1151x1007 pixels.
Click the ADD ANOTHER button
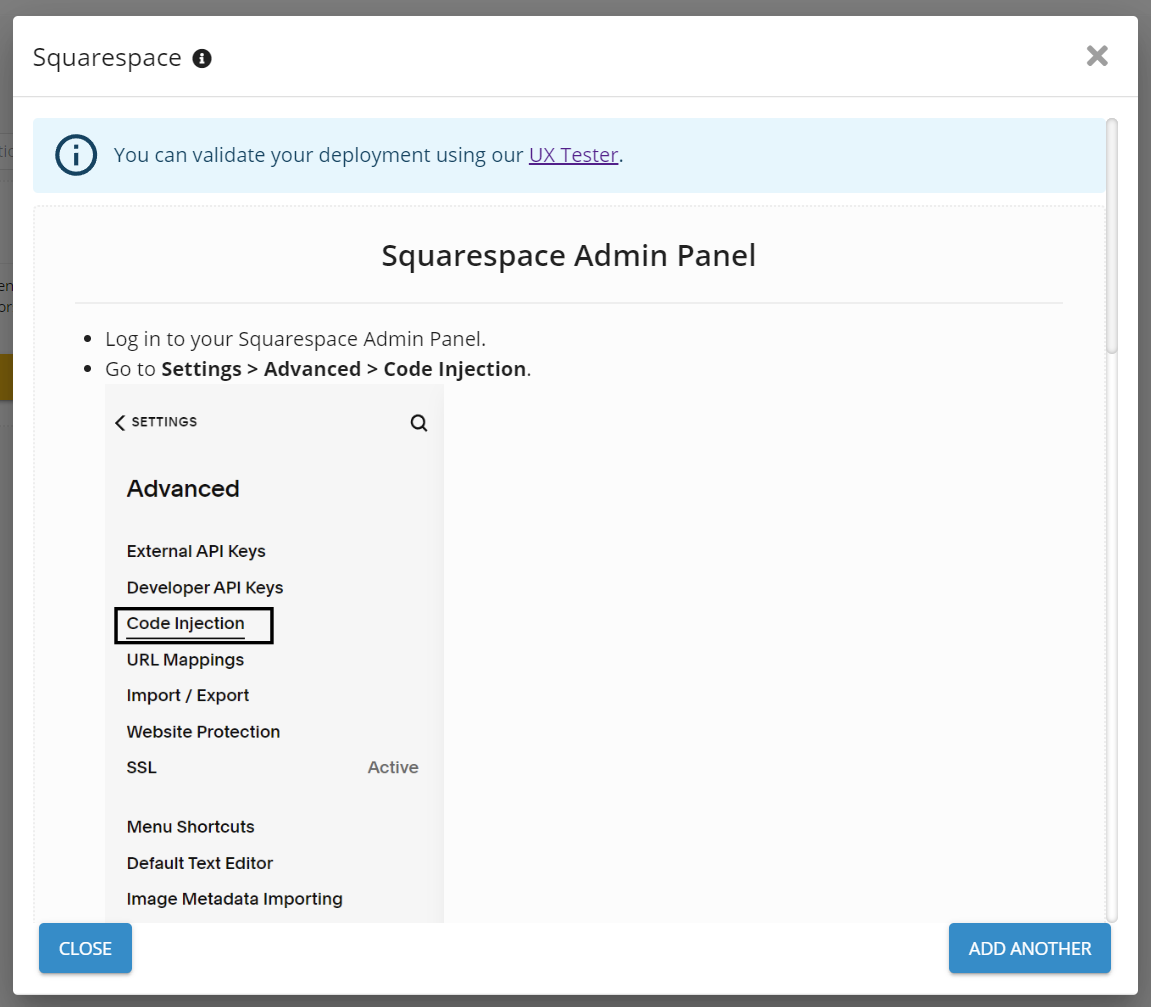click(1029, 948)
